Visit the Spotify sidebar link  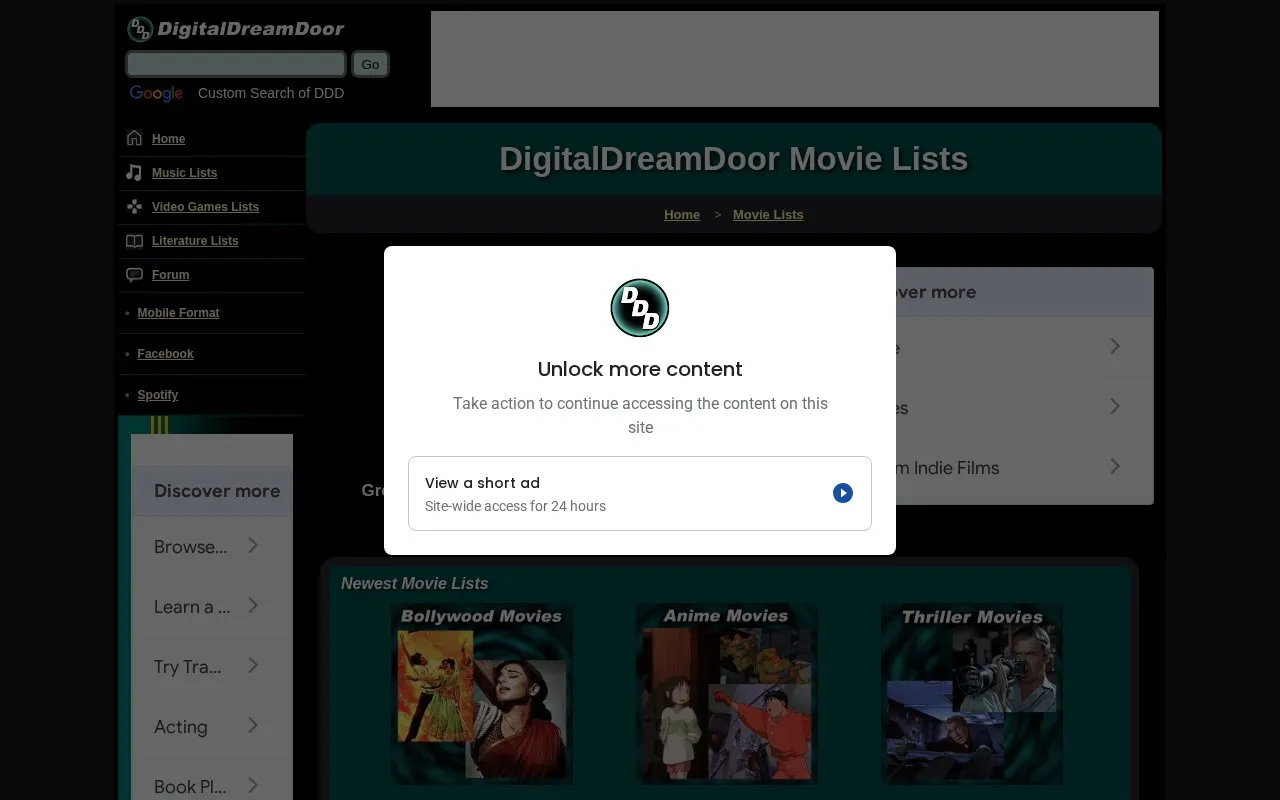(157, 395)
